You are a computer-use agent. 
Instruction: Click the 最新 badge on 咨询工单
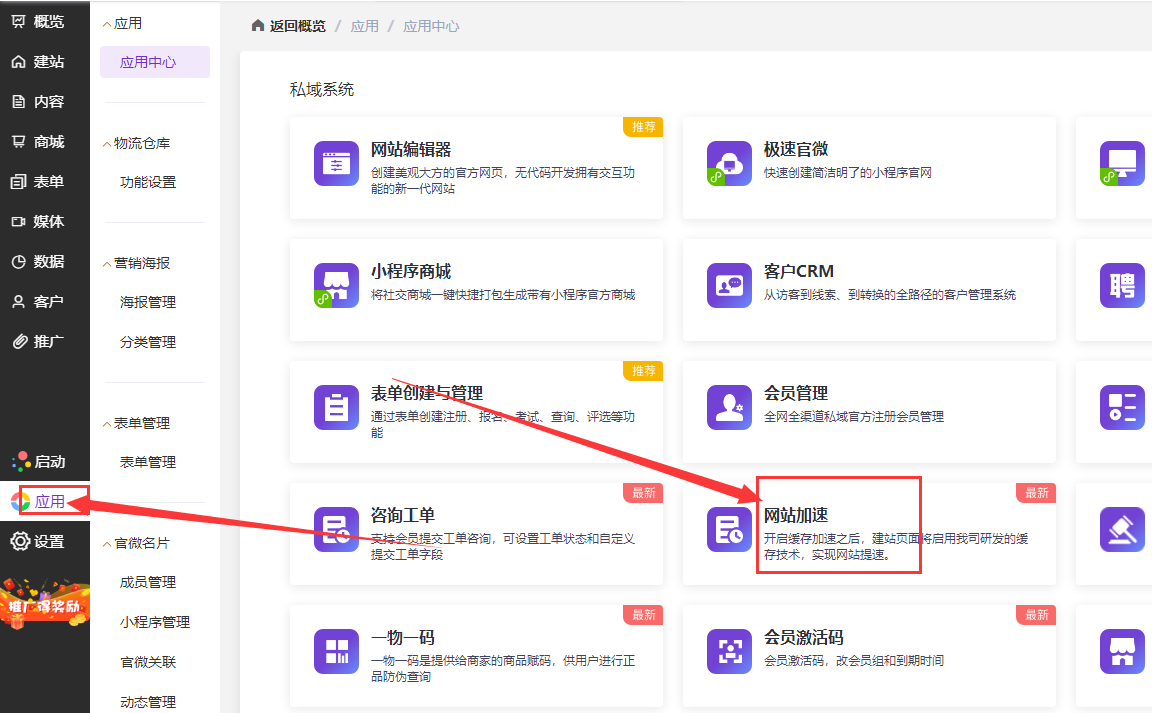coord(643,492)
